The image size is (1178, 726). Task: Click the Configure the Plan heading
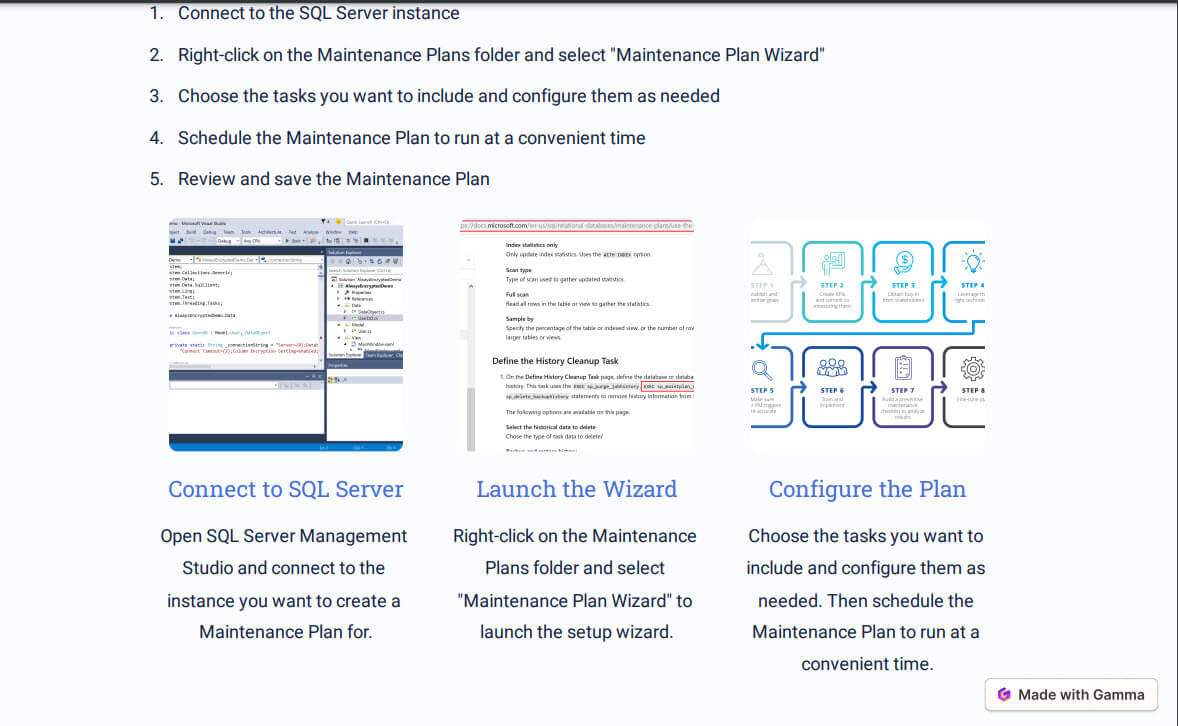click(x=867, y=489)
